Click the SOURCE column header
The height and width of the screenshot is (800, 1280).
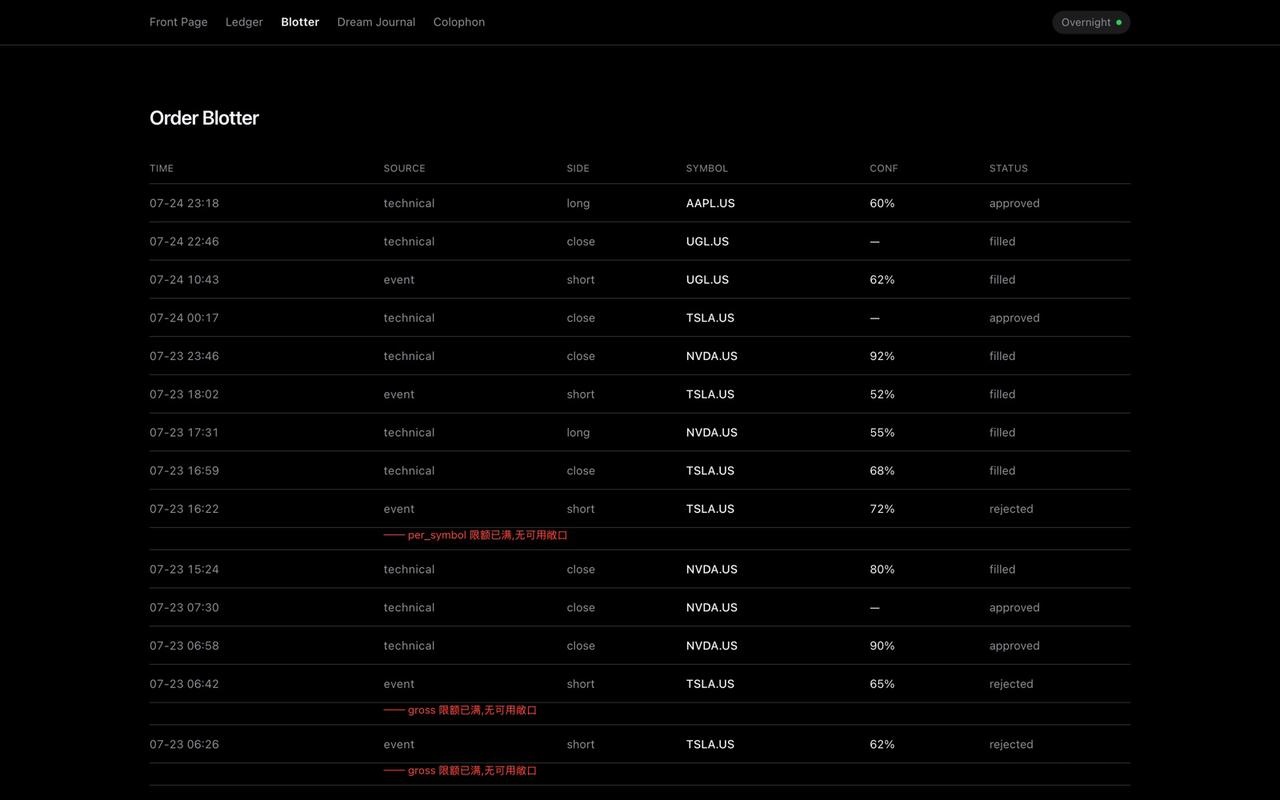405,168
